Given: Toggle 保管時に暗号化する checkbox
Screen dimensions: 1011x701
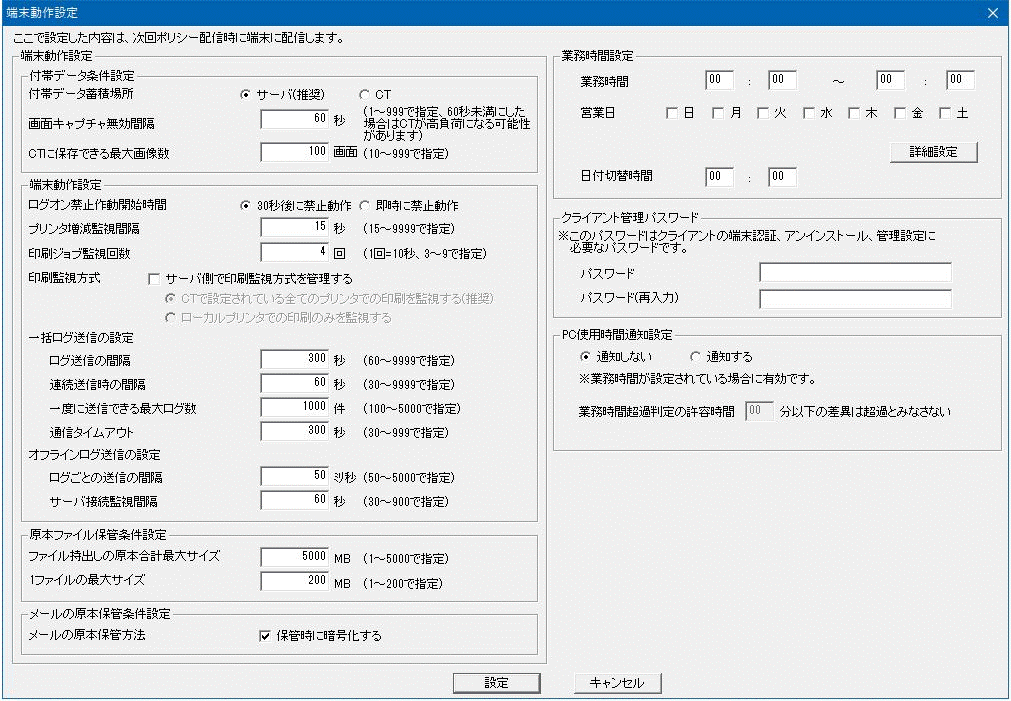Looking at the screenshot, I should click(265, 636).
